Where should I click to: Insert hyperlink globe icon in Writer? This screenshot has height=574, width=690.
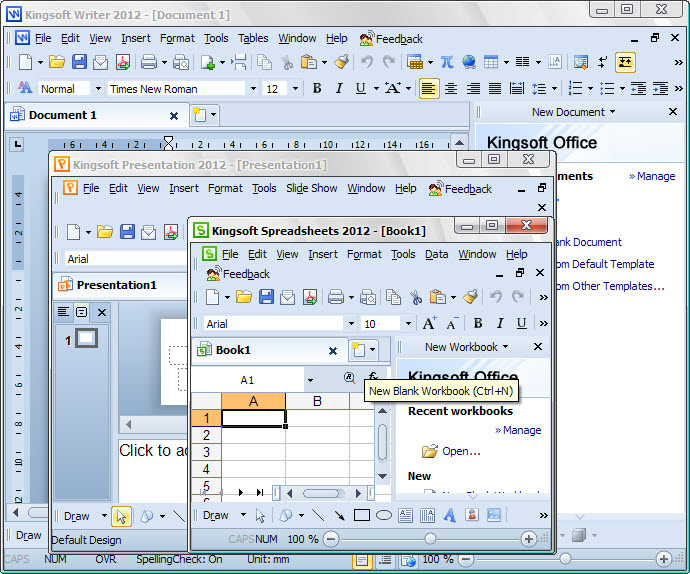coord(469,62)
